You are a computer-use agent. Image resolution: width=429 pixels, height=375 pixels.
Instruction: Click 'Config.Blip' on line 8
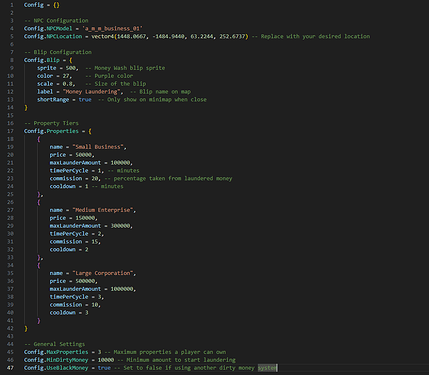42,60
